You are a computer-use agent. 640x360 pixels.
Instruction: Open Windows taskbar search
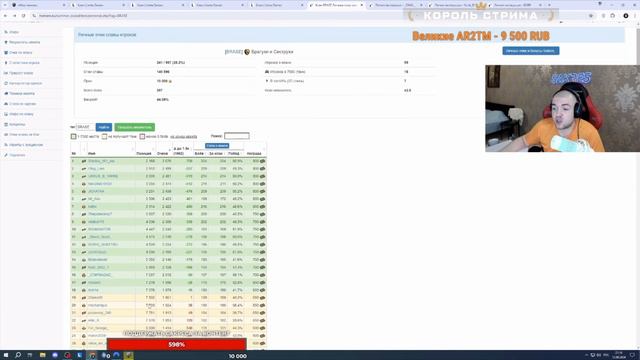click(18, 356)
